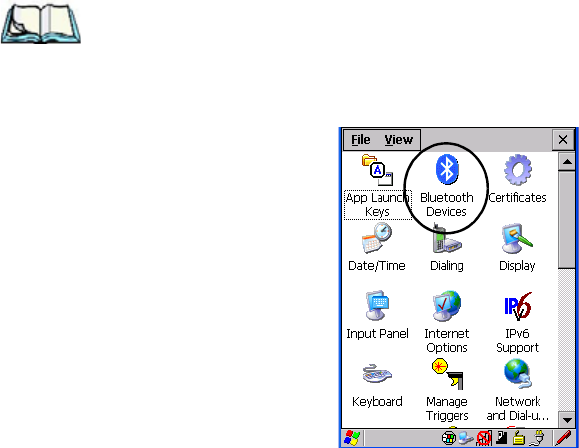
Task: Click the red pen input icon in taskbar
Action: pos(563,438)
